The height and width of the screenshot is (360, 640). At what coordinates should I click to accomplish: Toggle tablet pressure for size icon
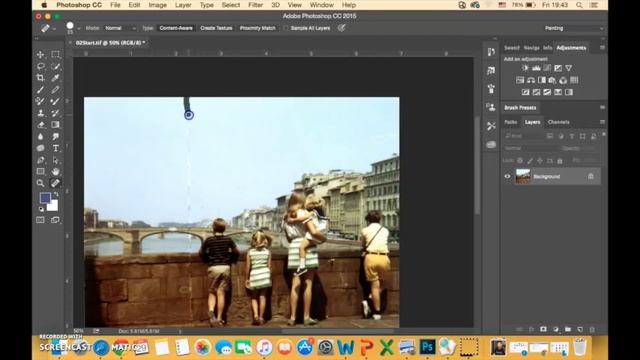point(342,28)
